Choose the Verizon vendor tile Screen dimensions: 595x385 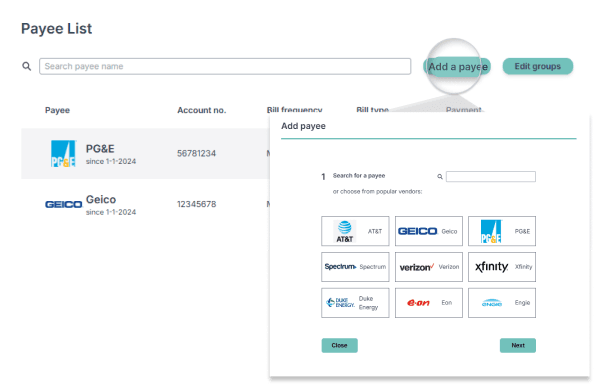(x=429, y=267)
